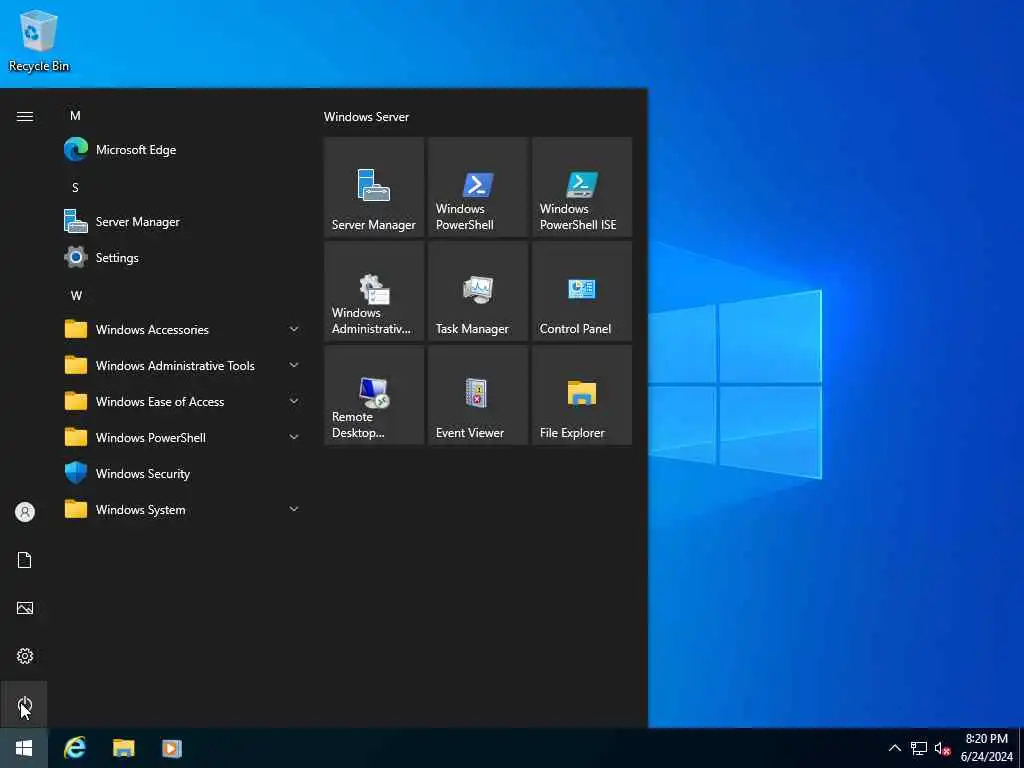Viewport: 1024px width, 768px height.
Task: Click the Show desktop strip beside the clock
Action: coord(1021,748)
